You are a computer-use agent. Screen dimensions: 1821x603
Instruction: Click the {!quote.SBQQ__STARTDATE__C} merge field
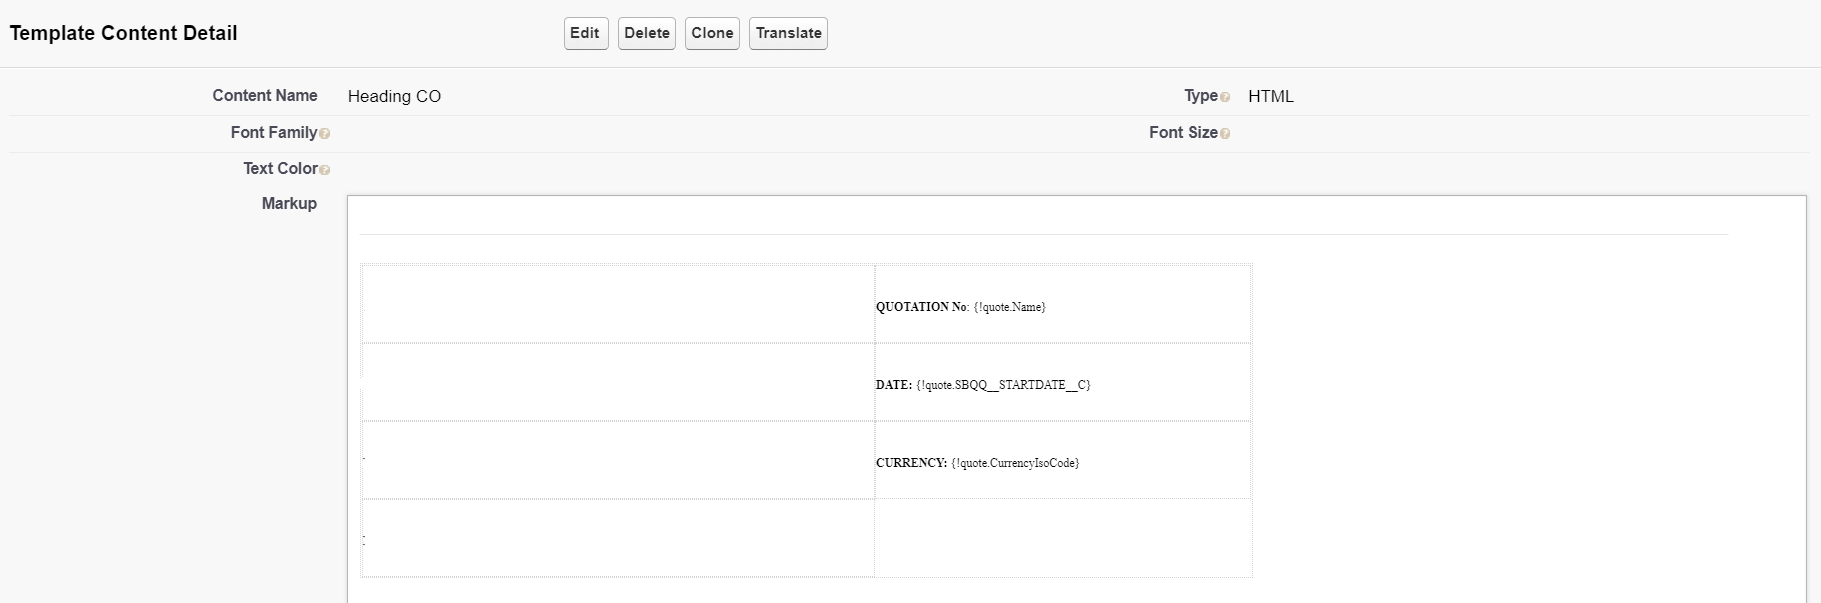(1003, 385)
